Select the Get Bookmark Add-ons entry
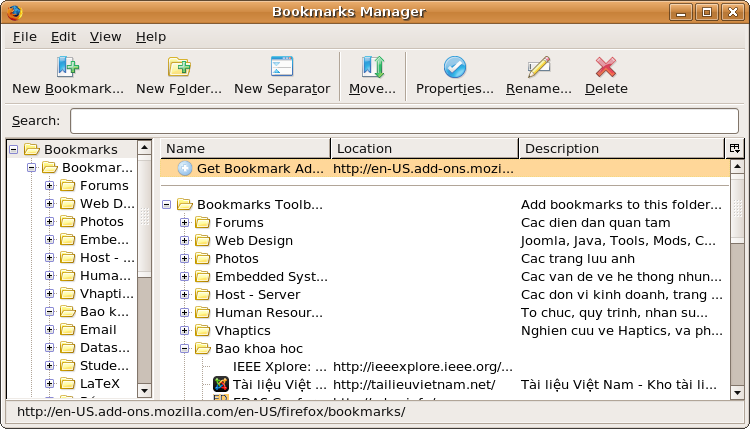Viewport: 750px width, 429px height. tap(260, 168)
